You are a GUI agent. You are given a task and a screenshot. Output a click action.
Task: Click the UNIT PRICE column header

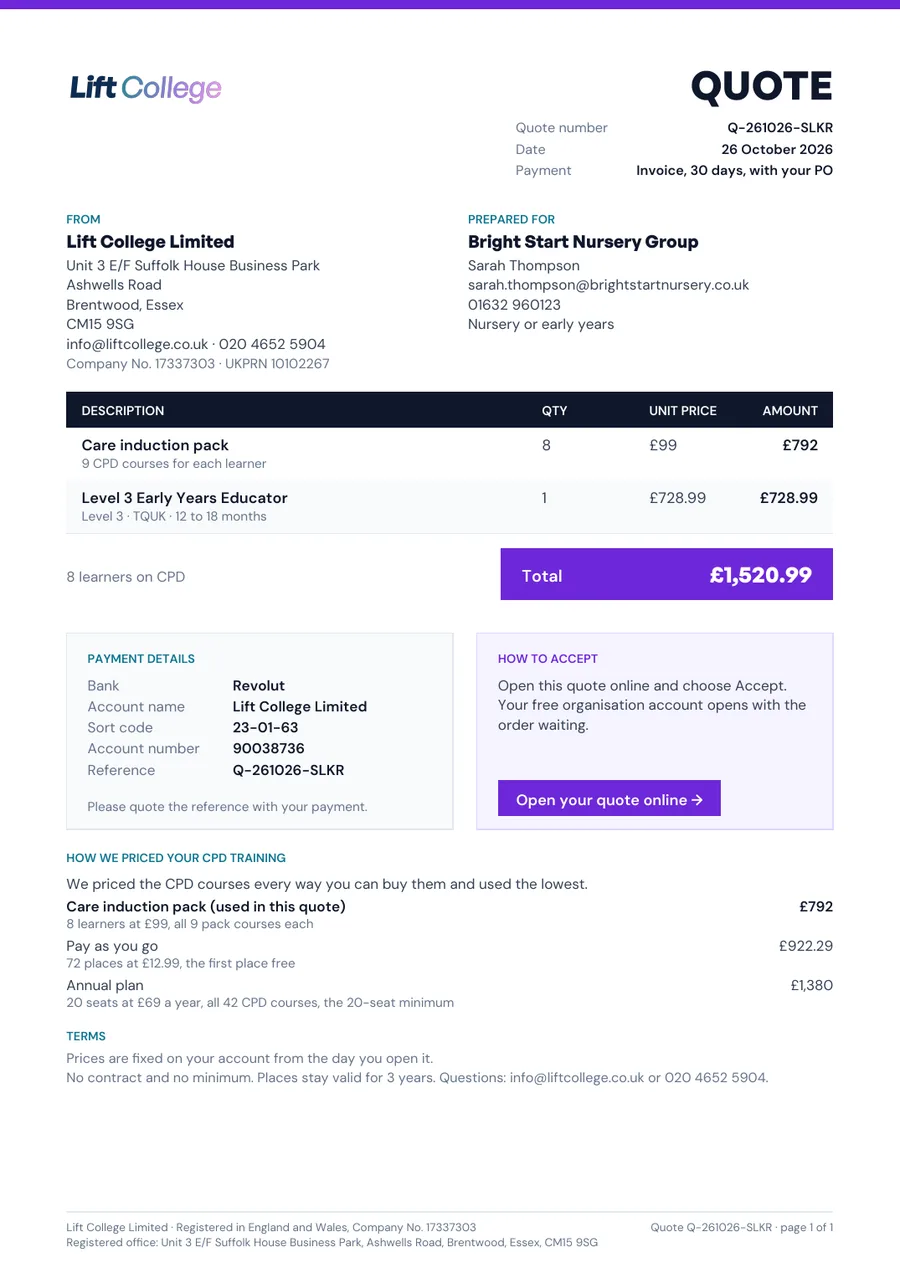click(x=683, y=411)
